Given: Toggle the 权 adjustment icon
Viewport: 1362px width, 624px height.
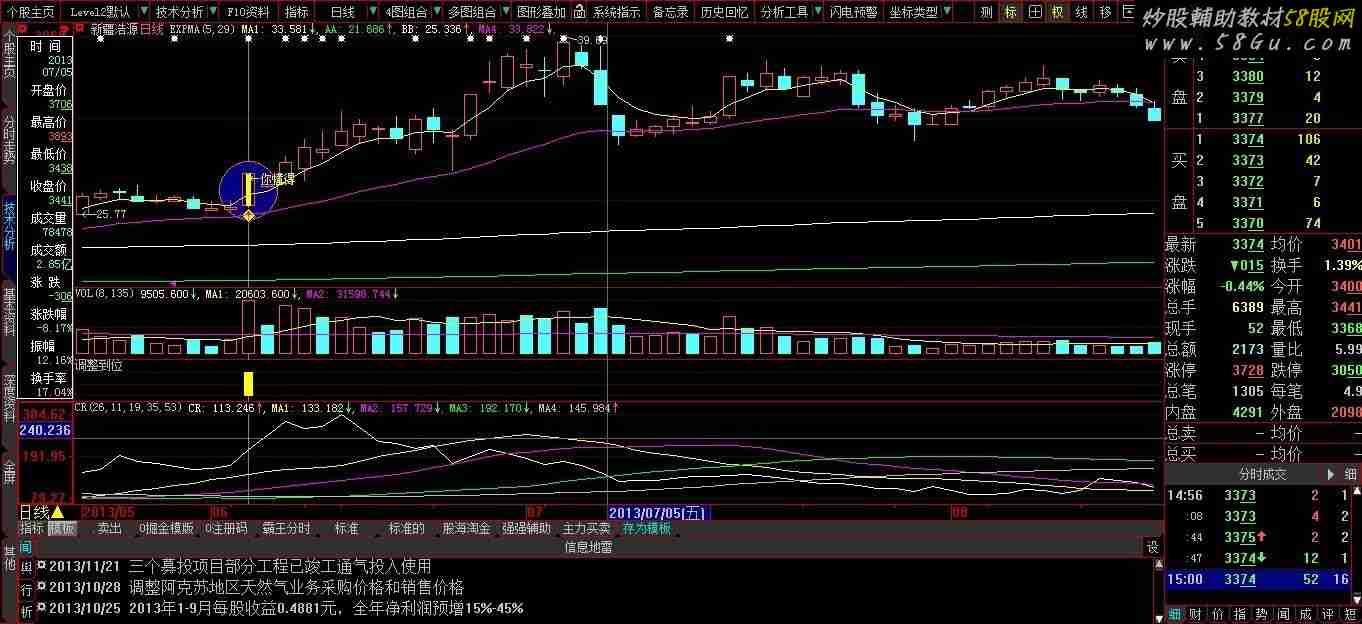Looking at the screenshot, I should point(1057,12).
